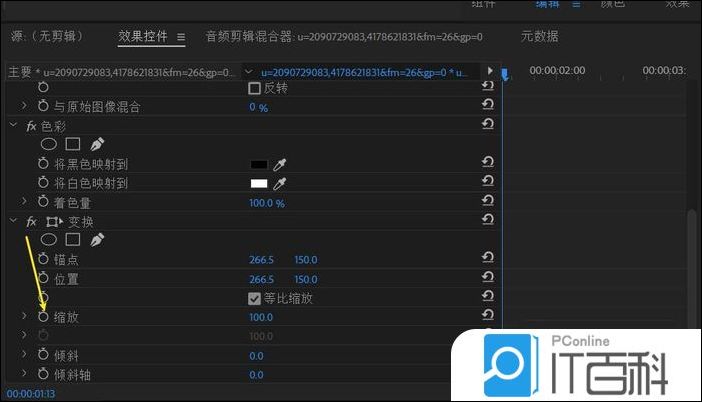Toggle animation stopwatch for 倾斜轴

pos(43,374)
